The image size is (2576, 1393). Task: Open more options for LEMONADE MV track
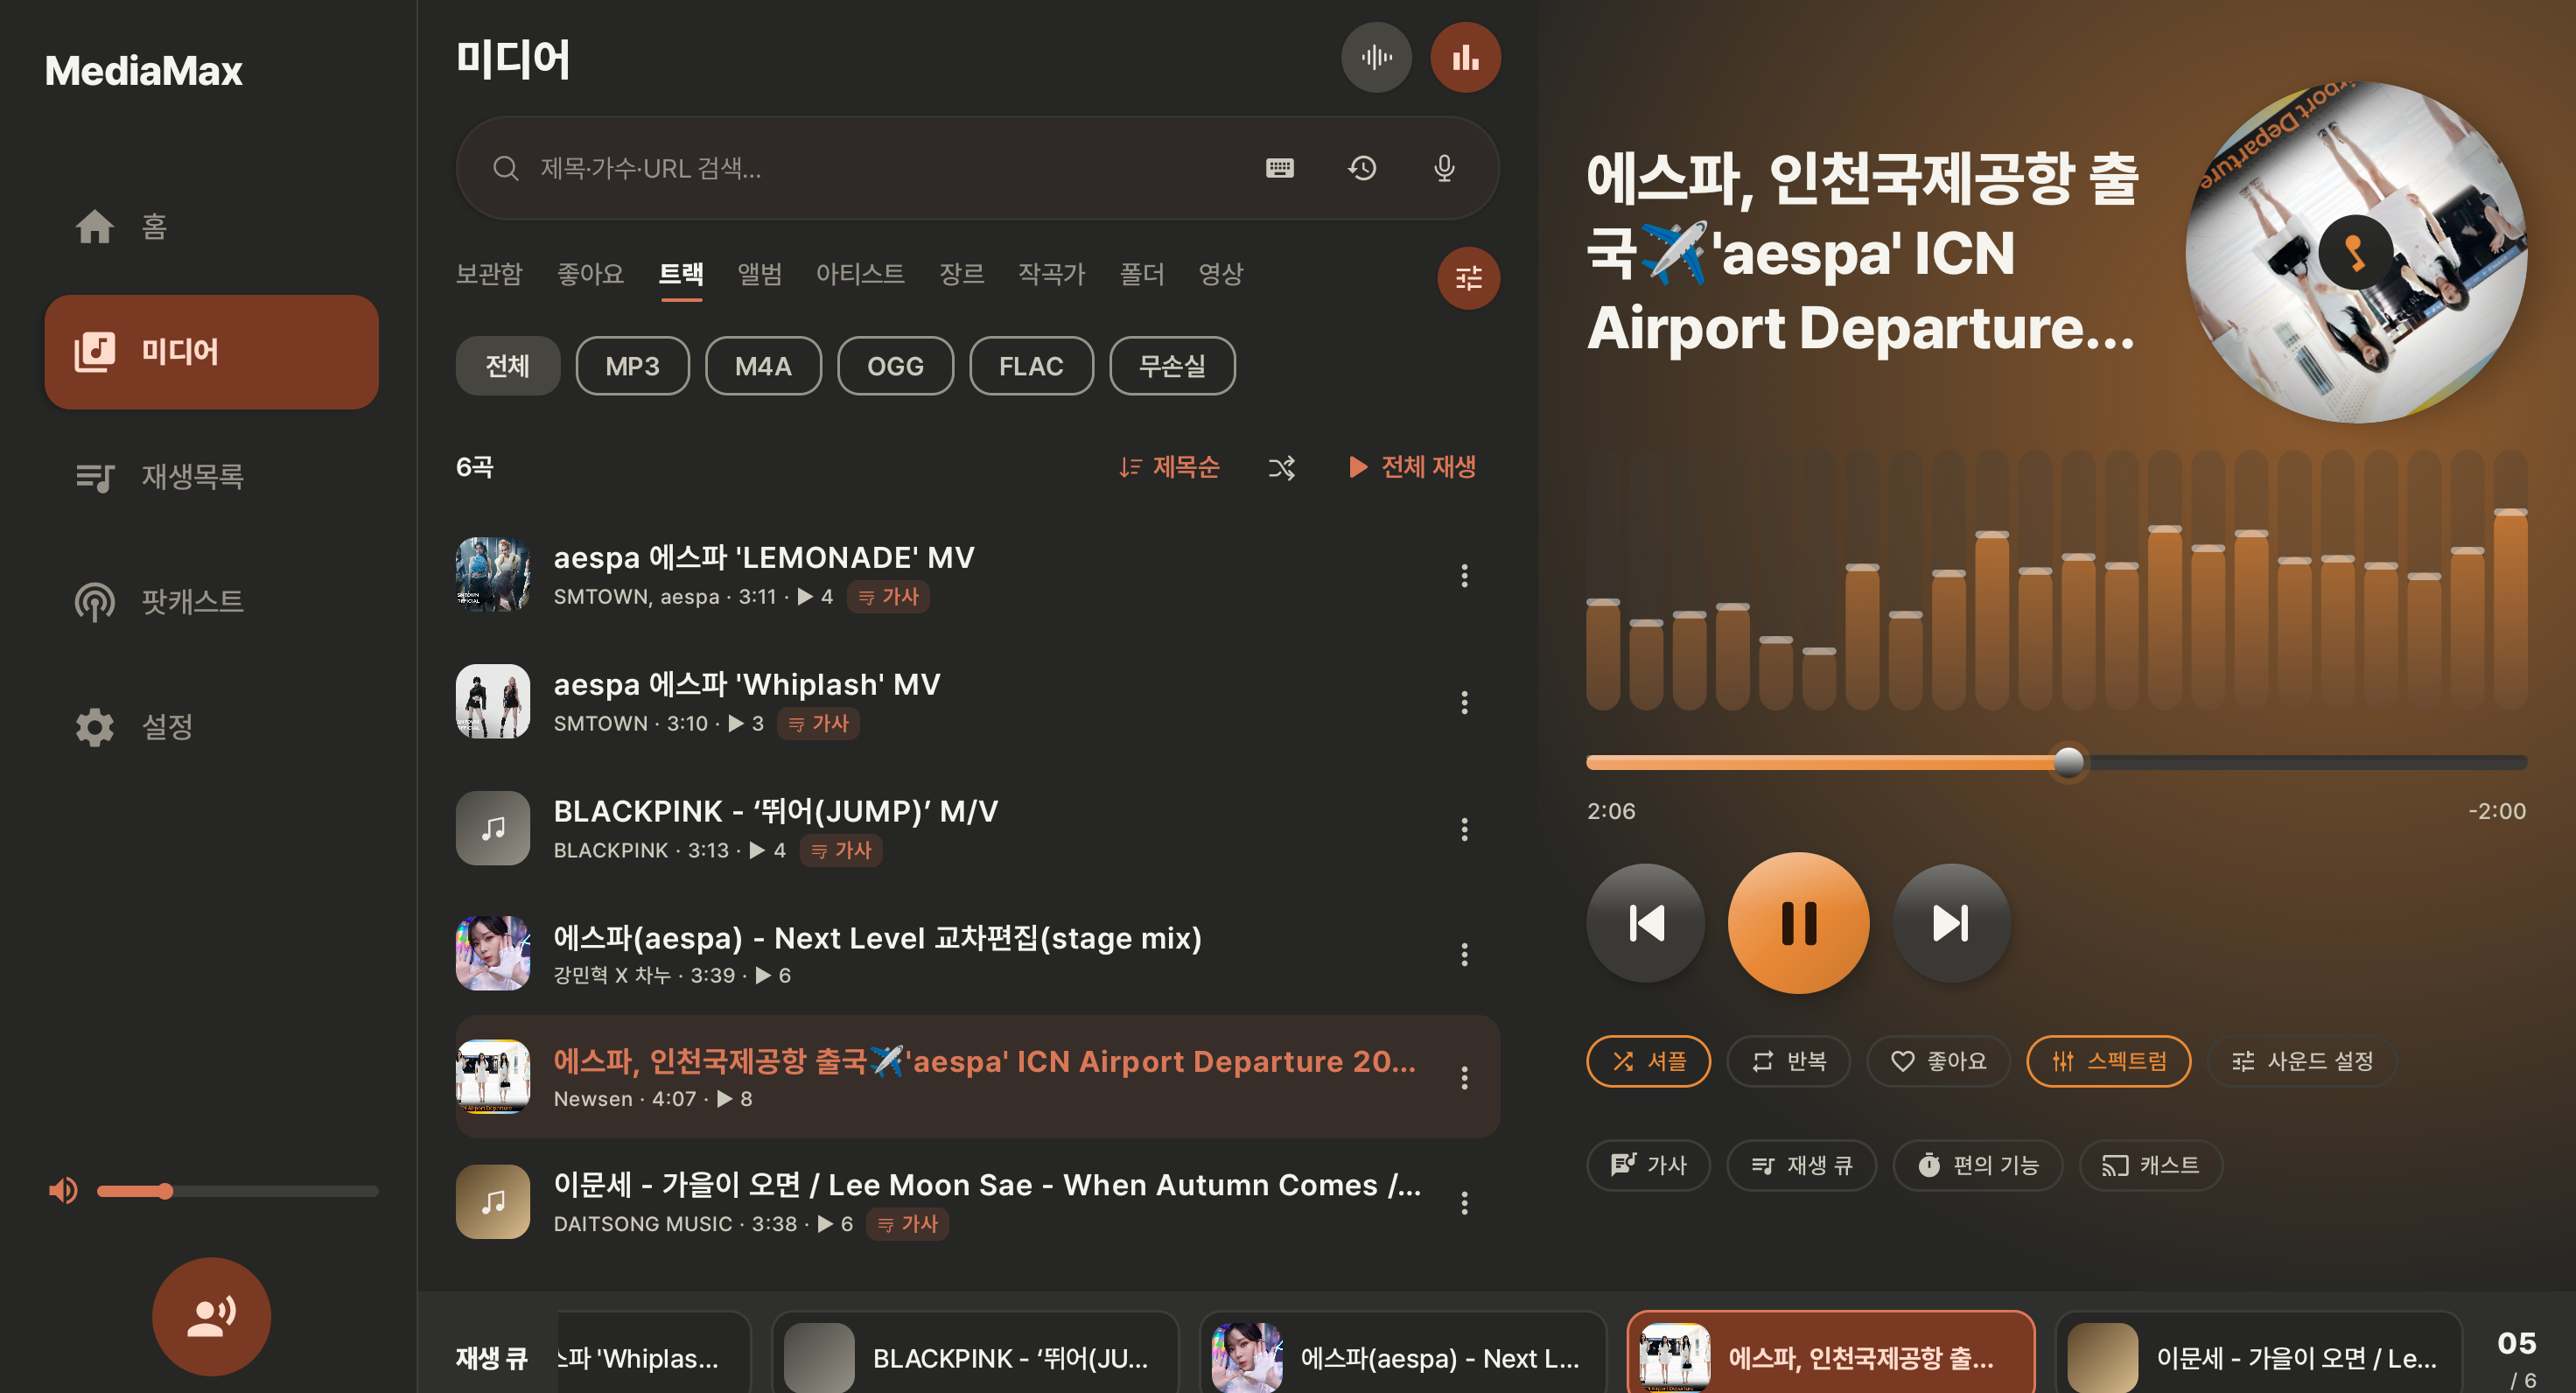1464,575
